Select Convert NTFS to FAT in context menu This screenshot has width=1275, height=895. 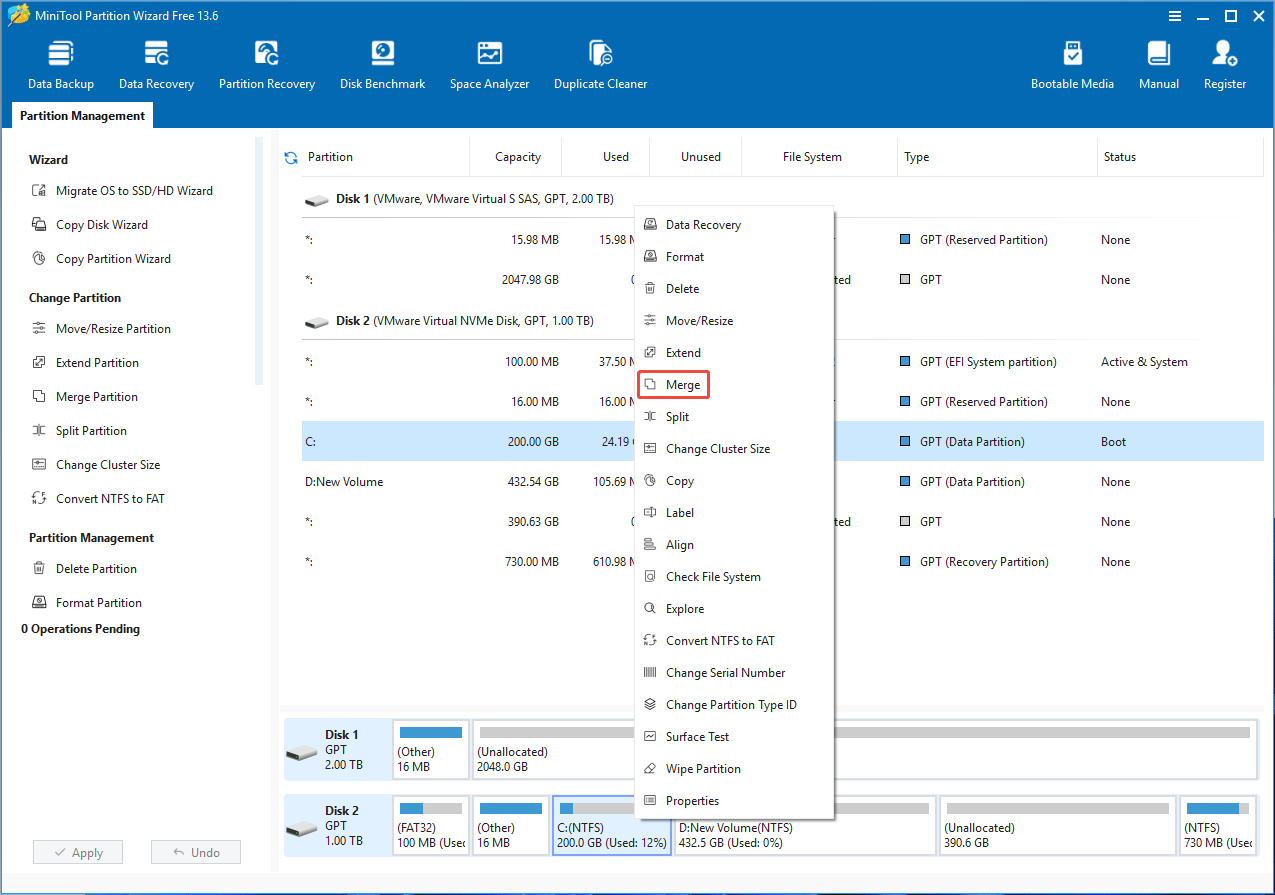click(x=734, y=641)
